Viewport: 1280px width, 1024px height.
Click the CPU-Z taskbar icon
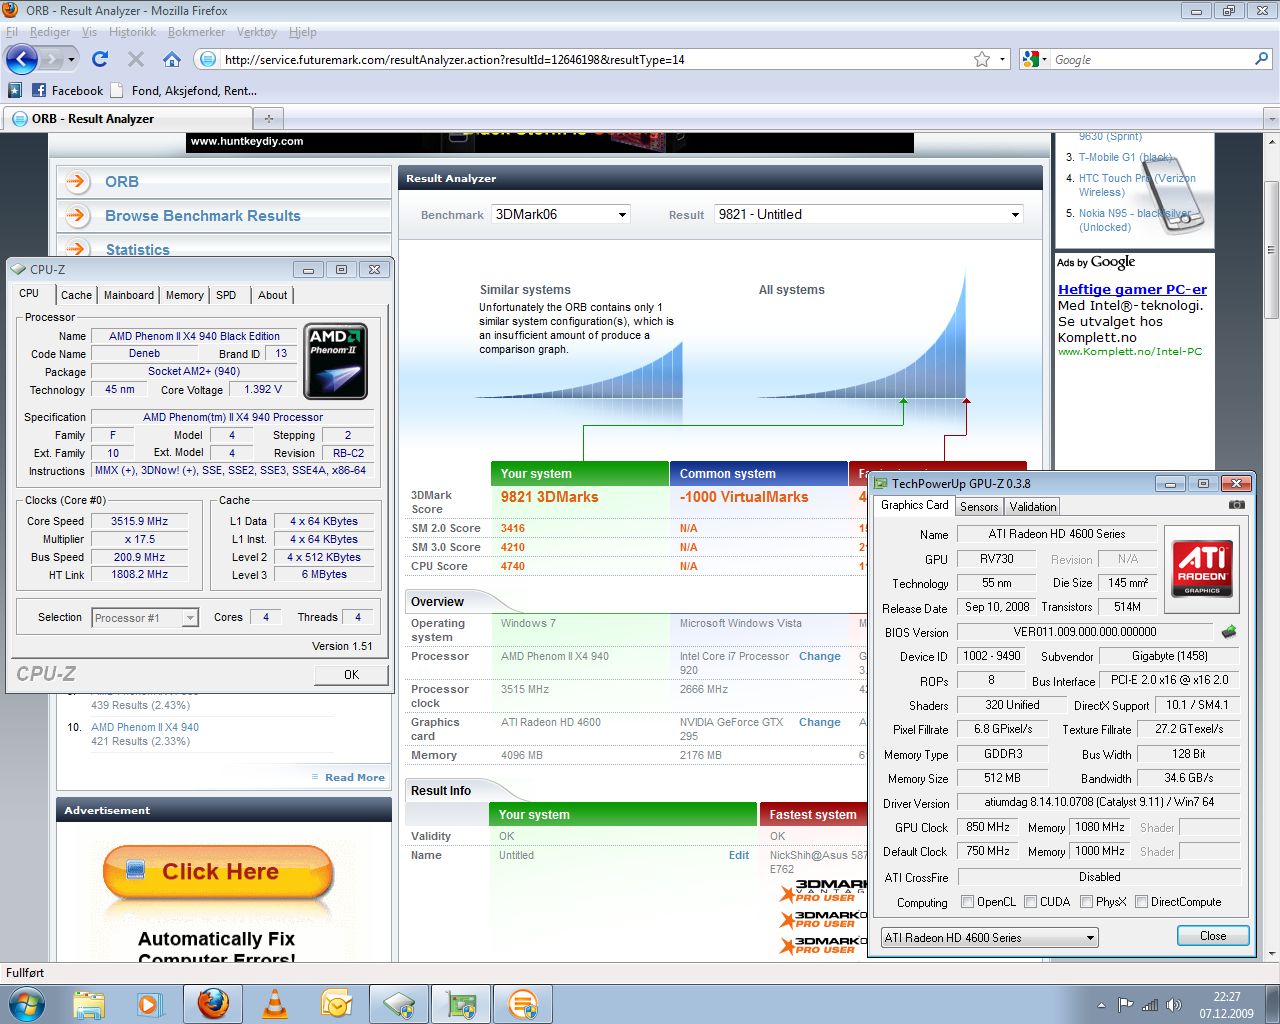(399, 1004)
